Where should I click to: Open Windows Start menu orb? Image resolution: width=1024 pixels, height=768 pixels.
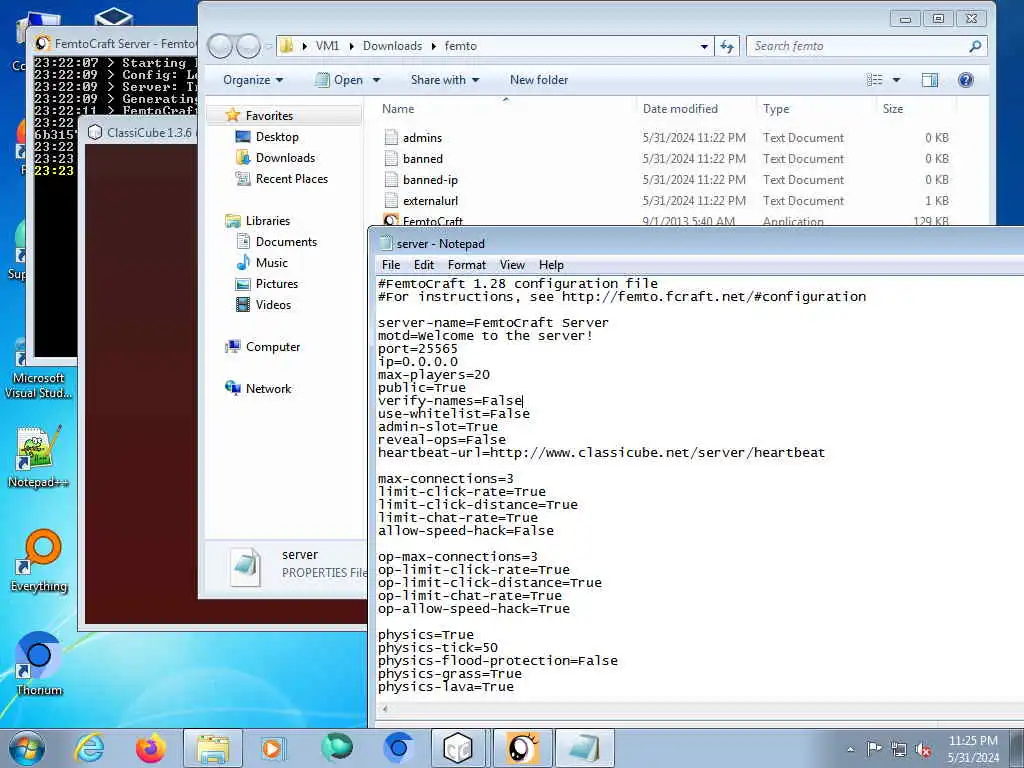click(x=27, y=748)
